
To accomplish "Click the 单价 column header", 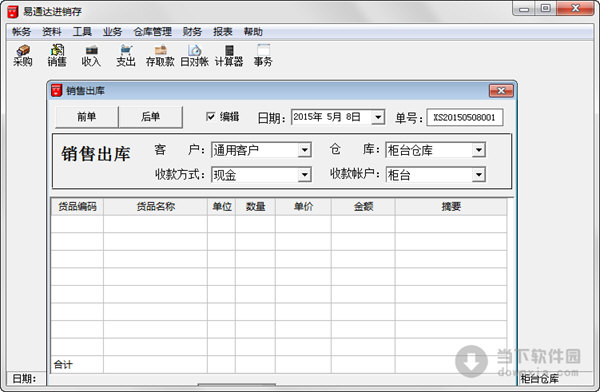I will (303, 207).
